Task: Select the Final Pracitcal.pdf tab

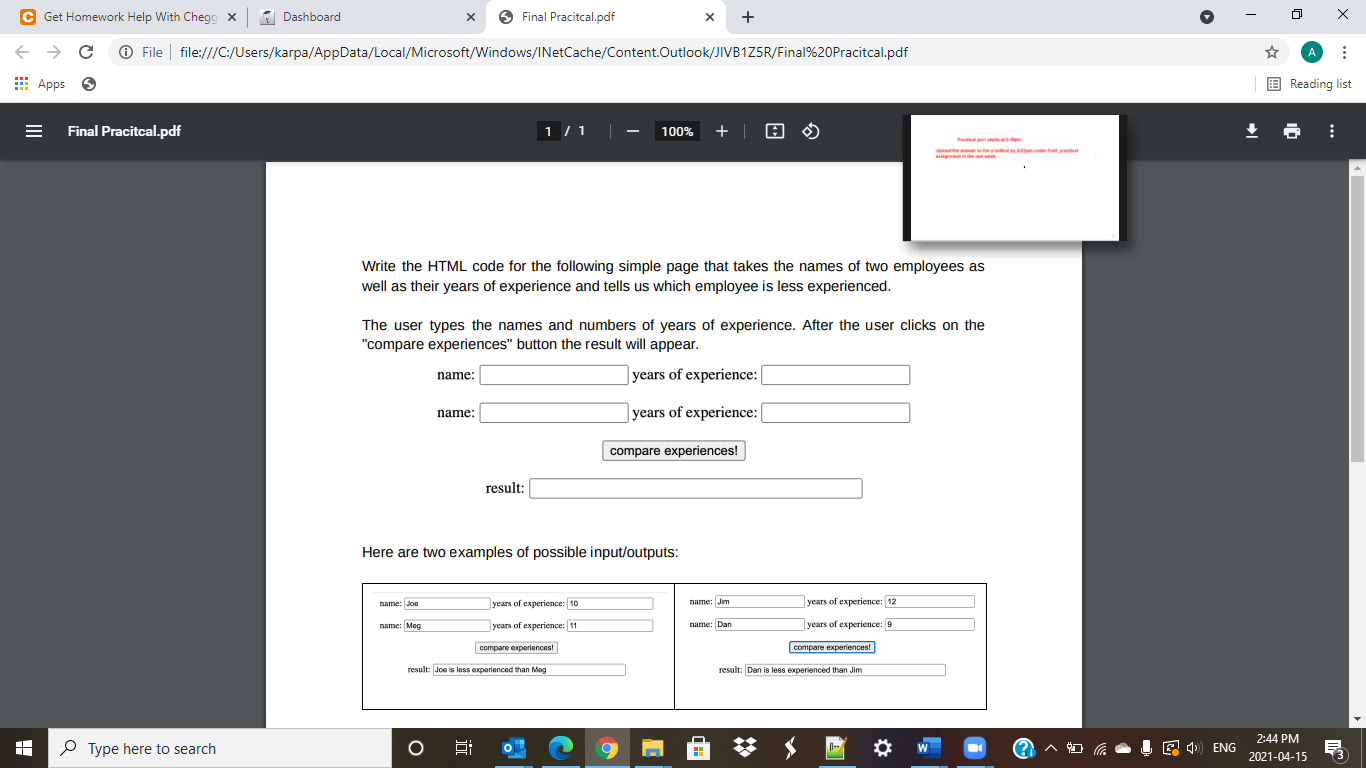Action: click(606, 17)
